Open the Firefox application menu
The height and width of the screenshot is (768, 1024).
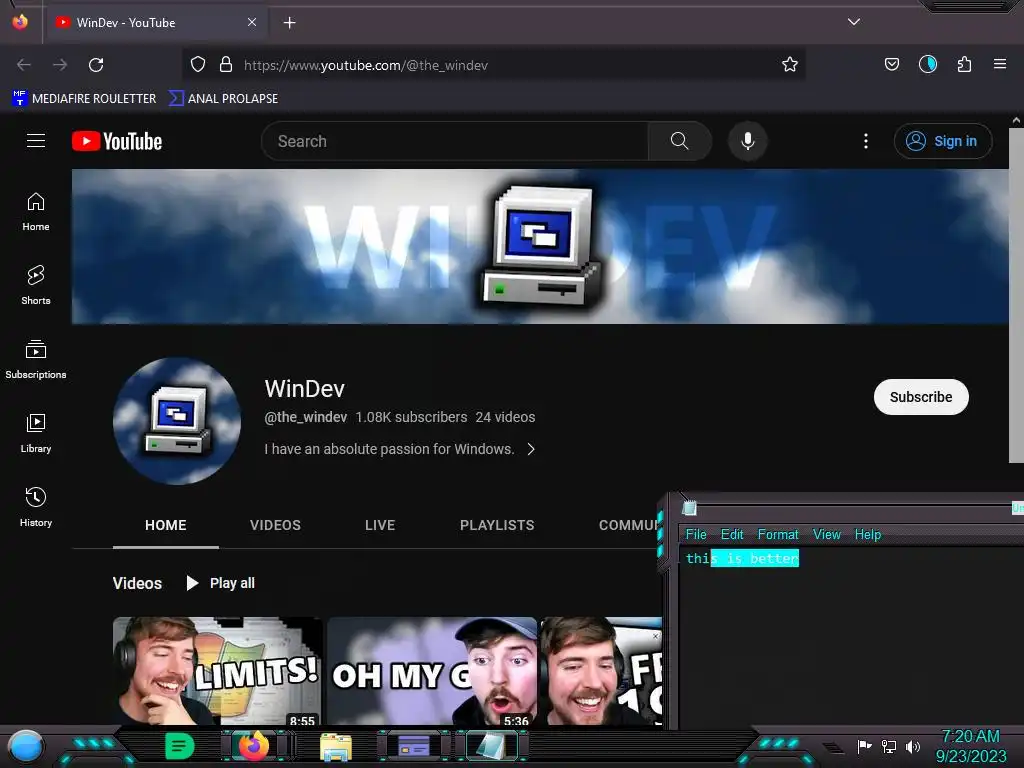click(999, 64)
